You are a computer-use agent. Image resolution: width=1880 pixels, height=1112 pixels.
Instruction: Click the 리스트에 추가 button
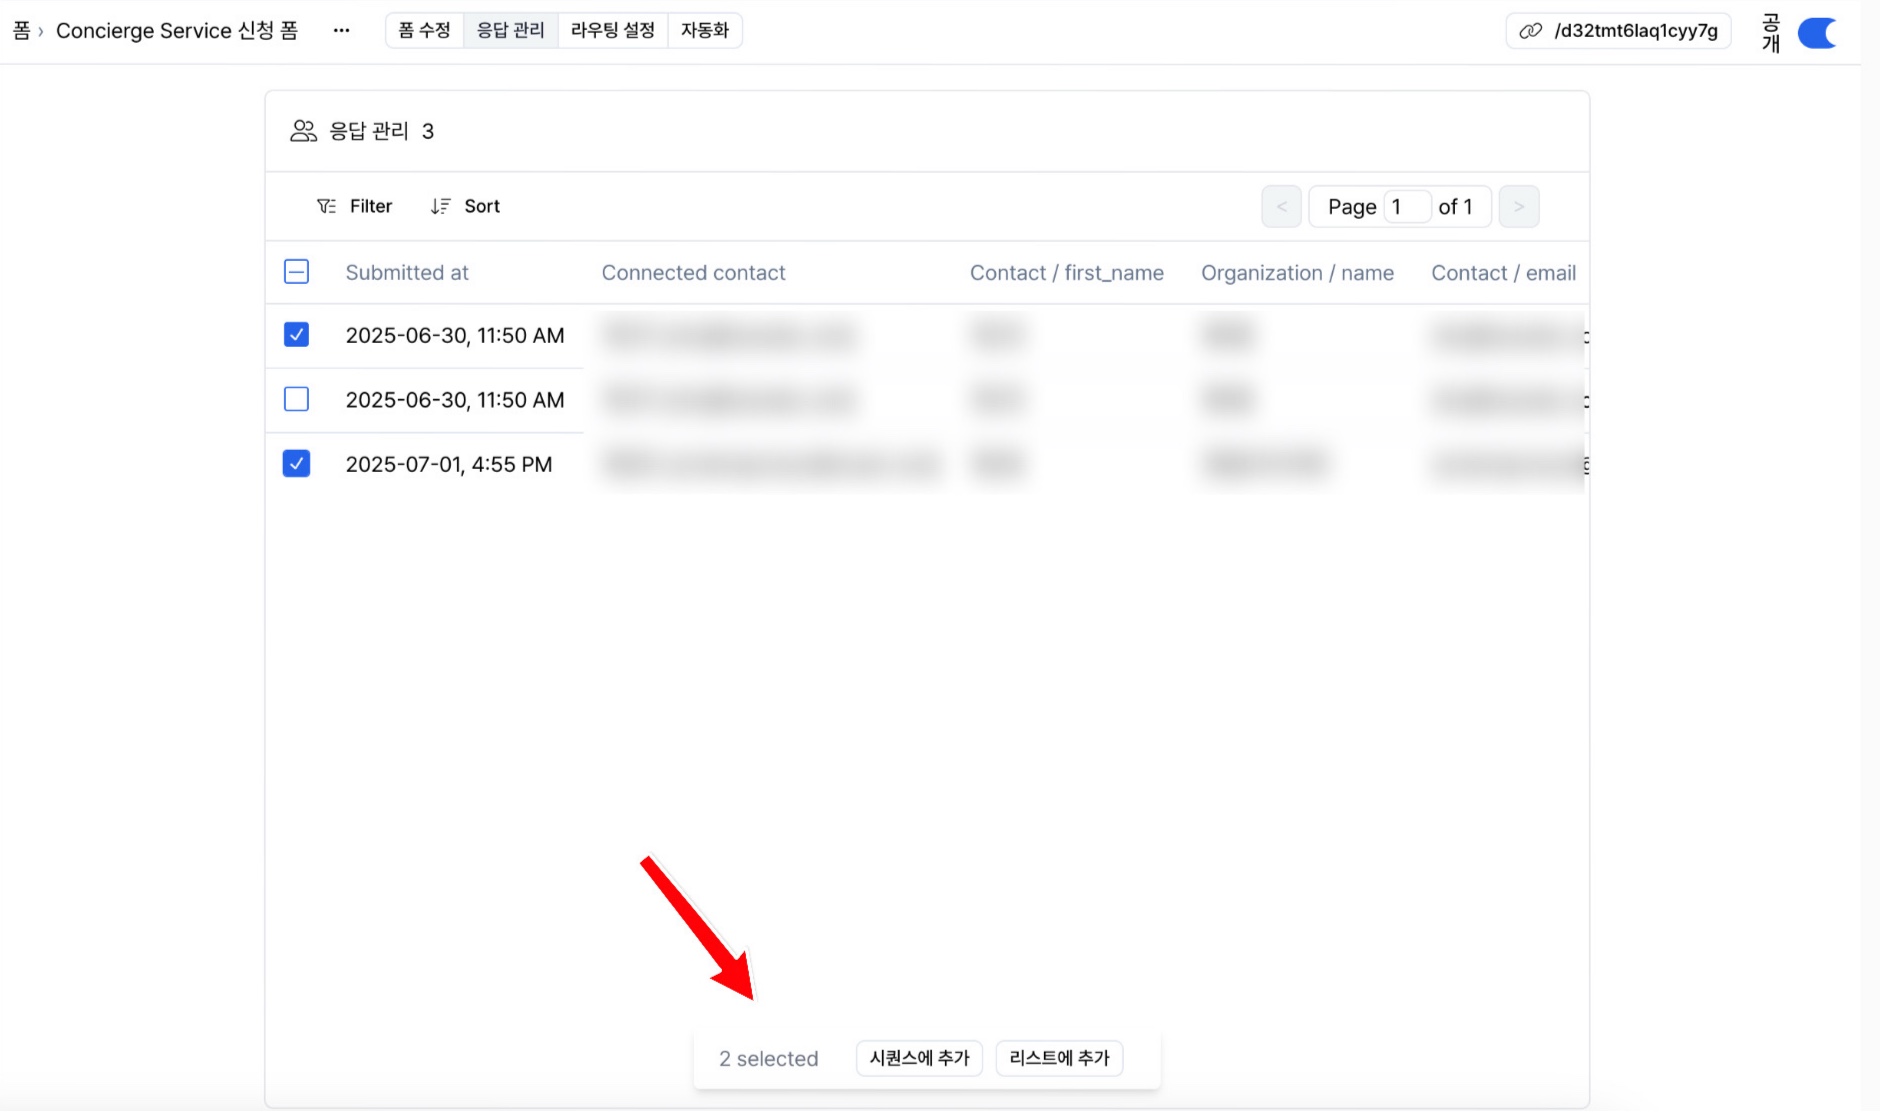pyautogui.click(x=1059, y=1058)
